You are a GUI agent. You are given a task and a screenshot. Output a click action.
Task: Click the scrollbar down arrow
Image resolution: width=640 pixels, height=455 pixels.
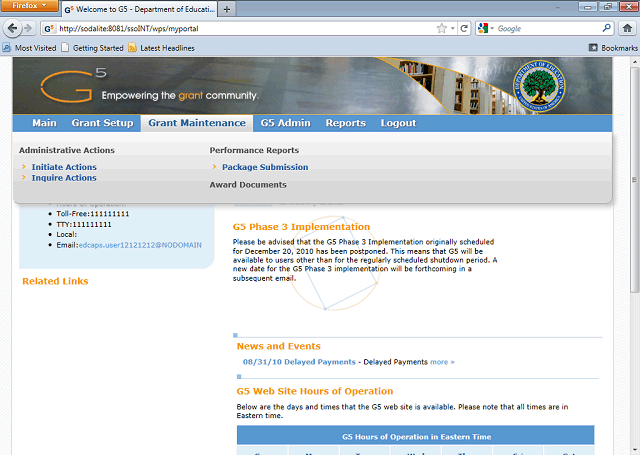coord(634,450)
